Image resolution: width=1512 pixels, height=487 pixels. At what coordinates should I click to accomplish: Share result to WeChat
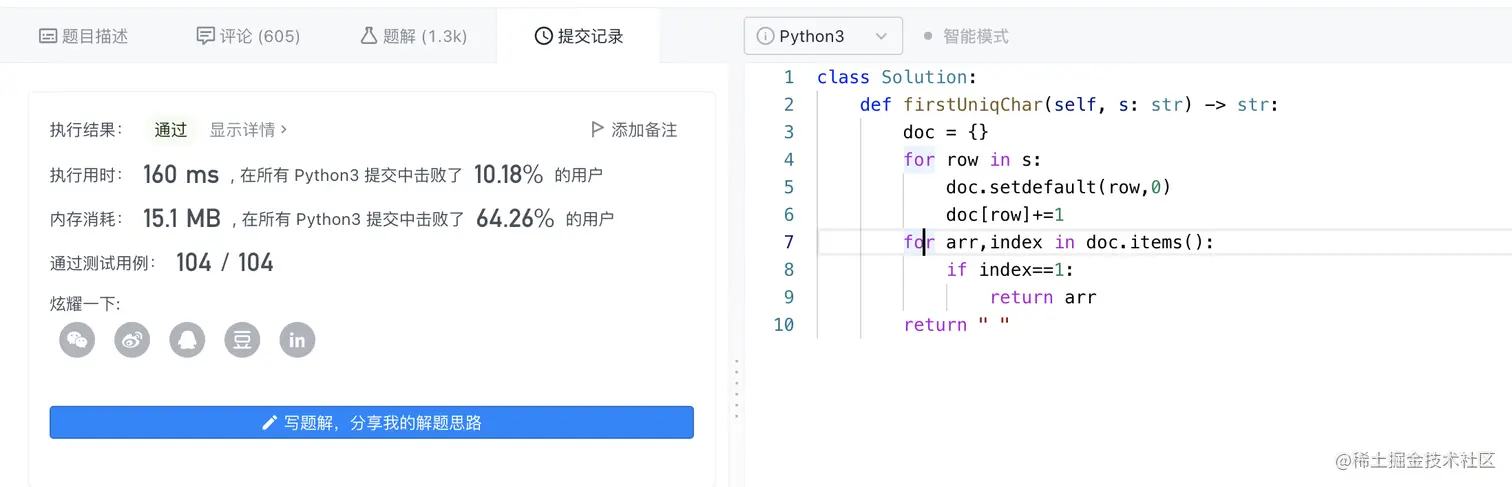pyautogui.click(x=77, y=340)
